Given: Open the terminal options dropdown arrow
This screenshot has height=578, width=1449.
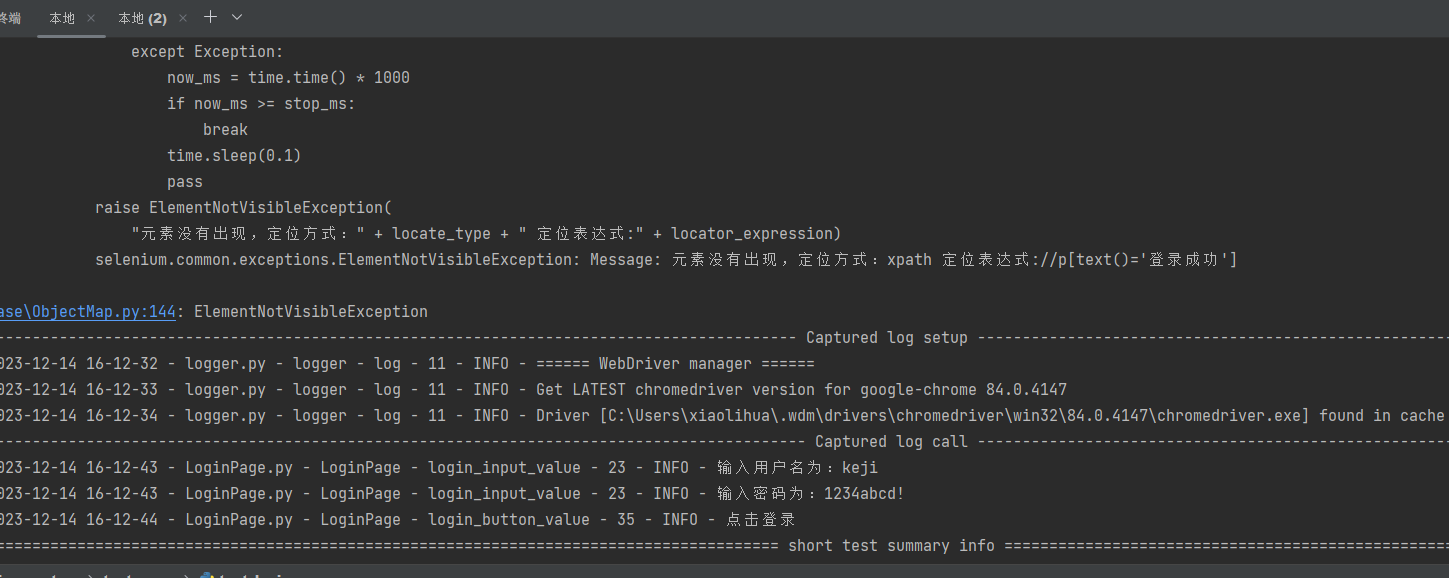Looking at the screenshot, I should coord(237,17).
